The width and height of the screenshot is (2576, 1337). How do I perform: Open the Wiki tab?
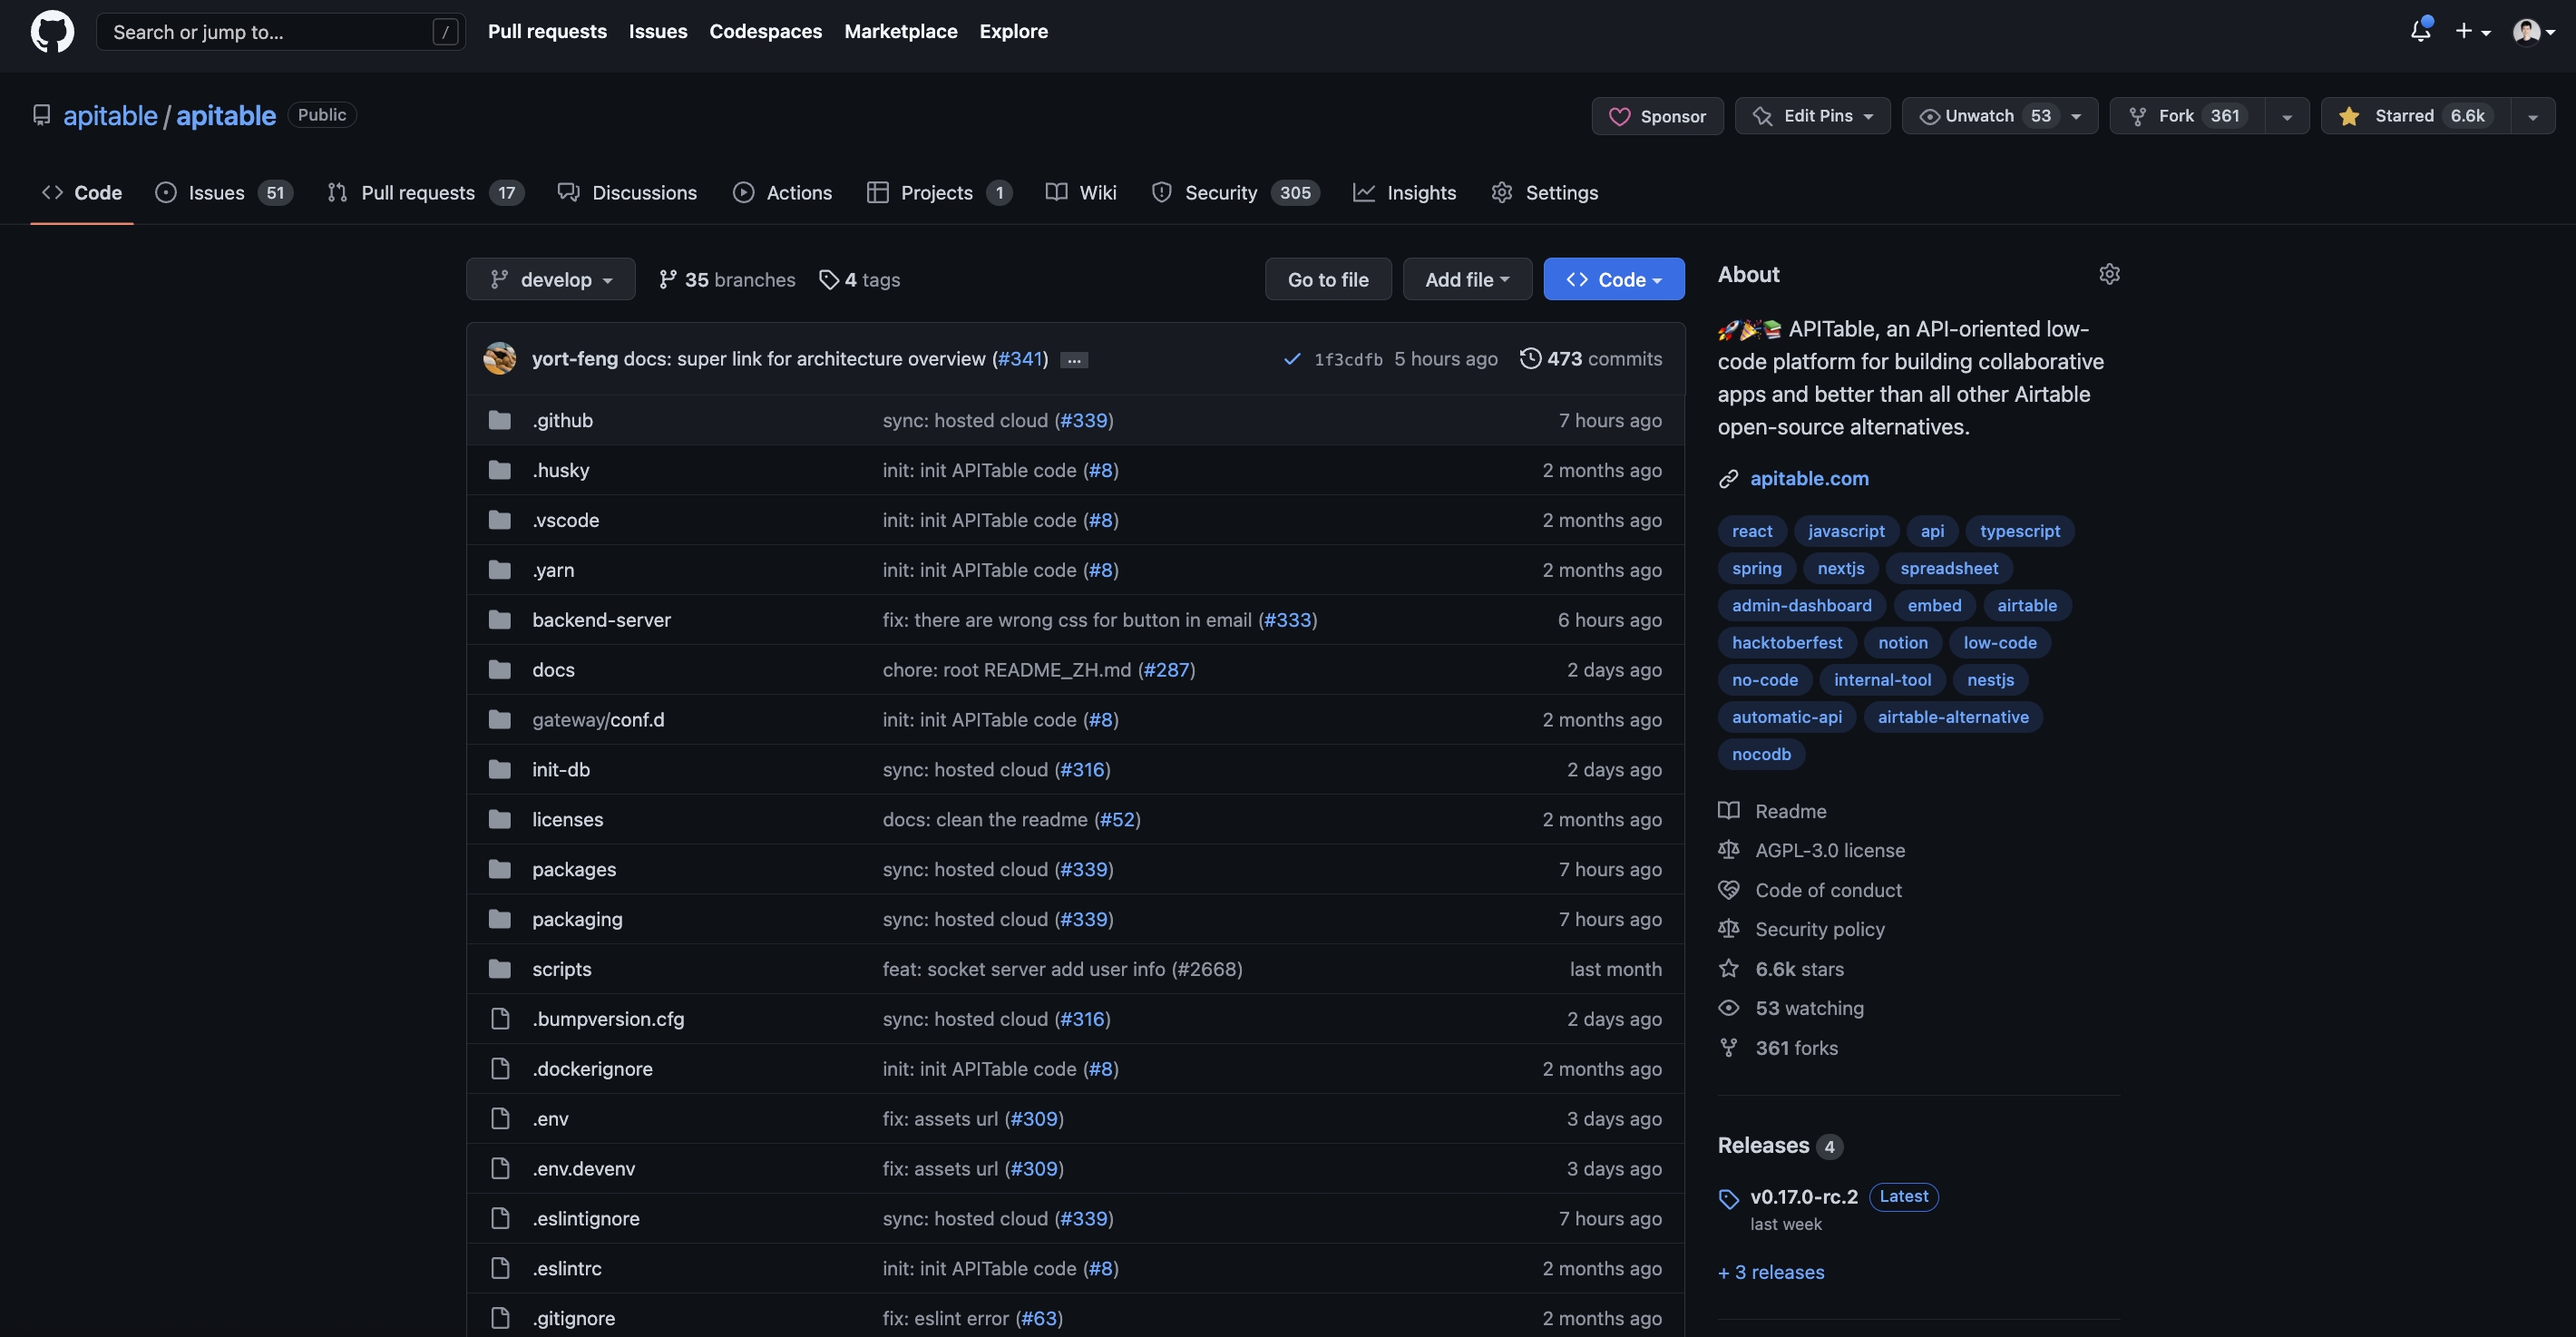pyautogui.click(x=1080, y=193)
